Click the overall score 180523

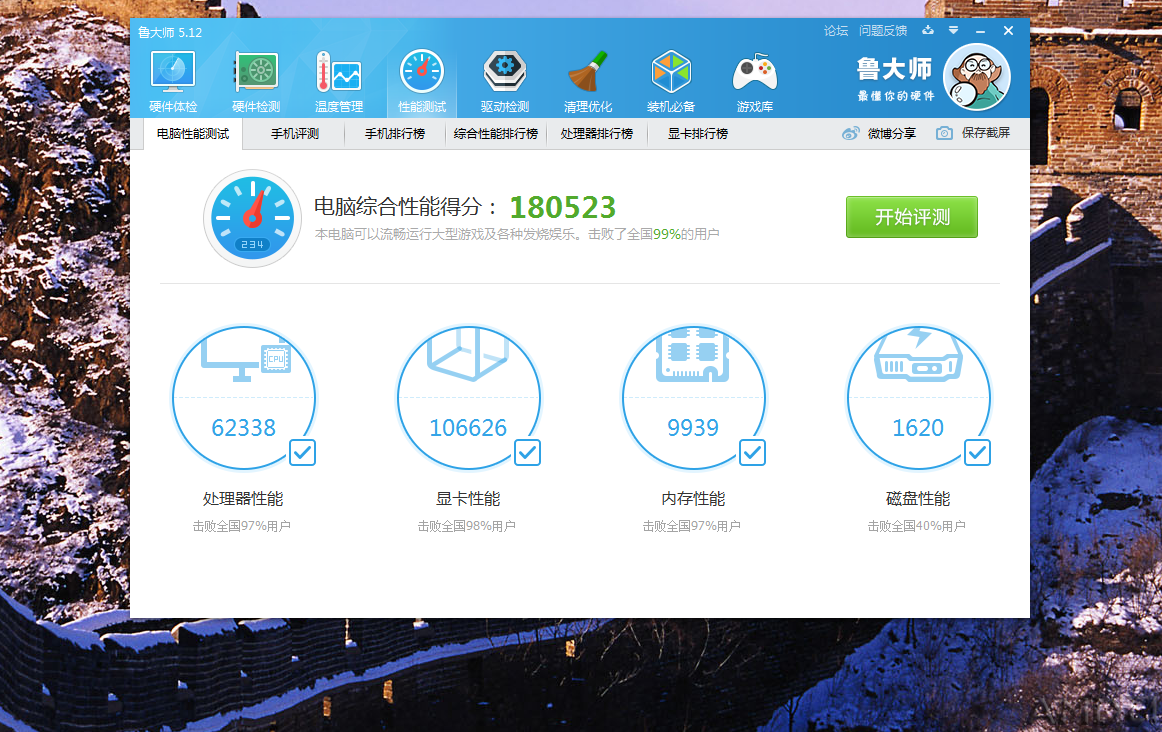click(x=562, y=207)
